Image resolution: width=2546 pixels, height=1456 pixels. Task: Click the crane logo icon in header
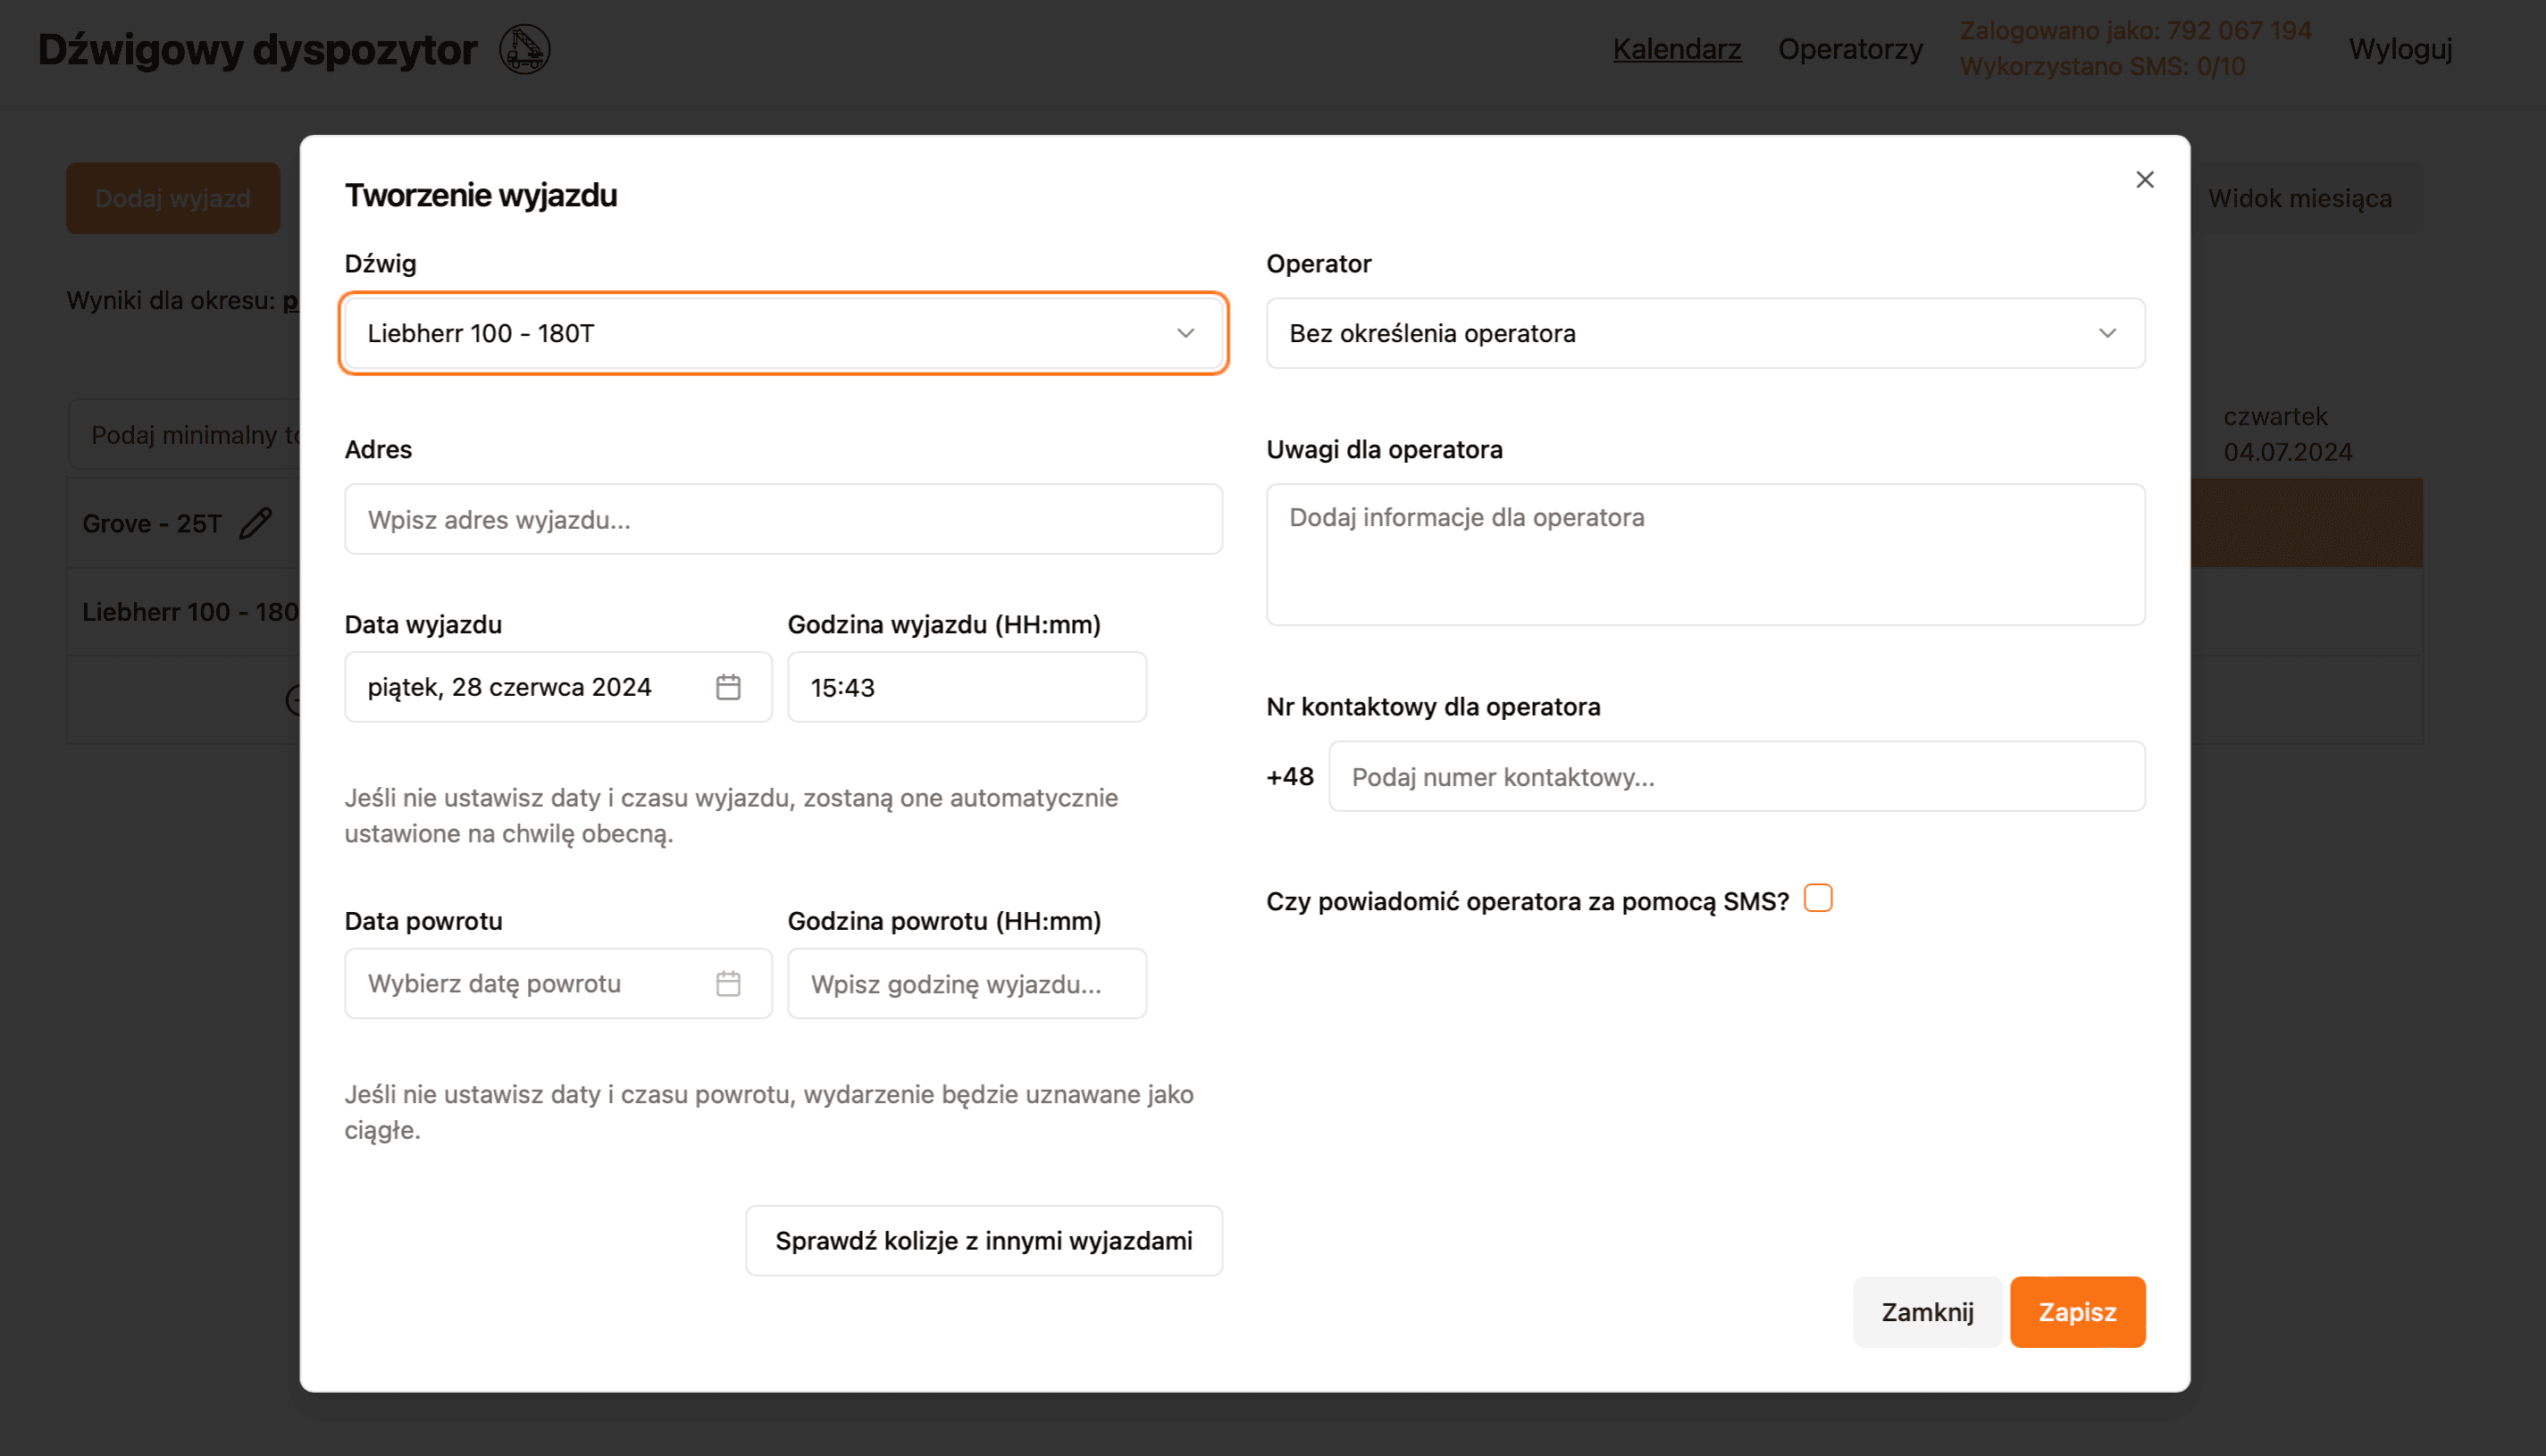[x=524, y=49]
